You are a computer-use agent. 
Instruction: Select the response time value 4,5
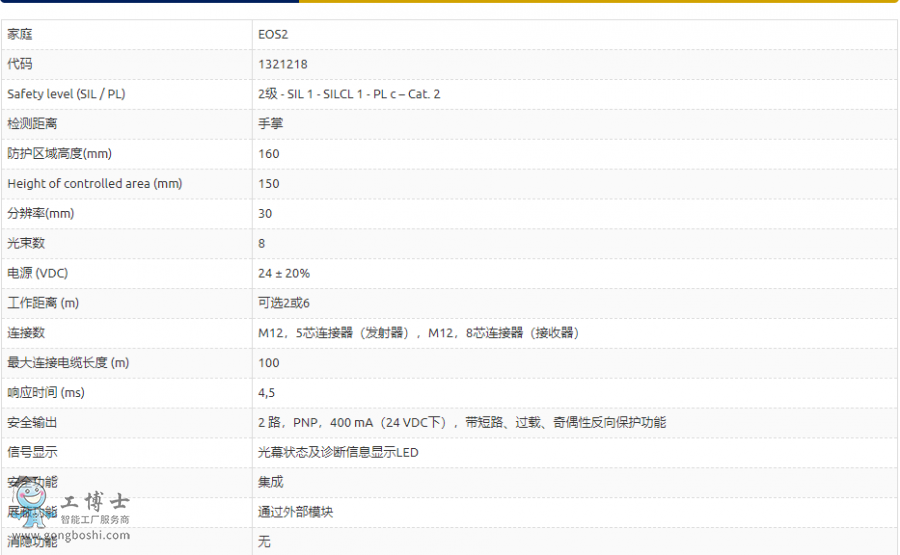tap(266, 393)
